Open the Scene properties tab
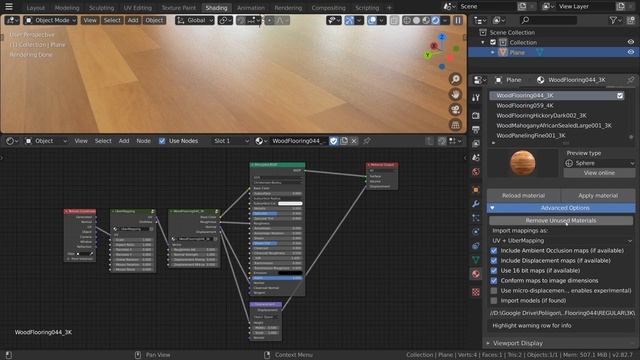Viewport: 640px width, 360px height. 476,158
